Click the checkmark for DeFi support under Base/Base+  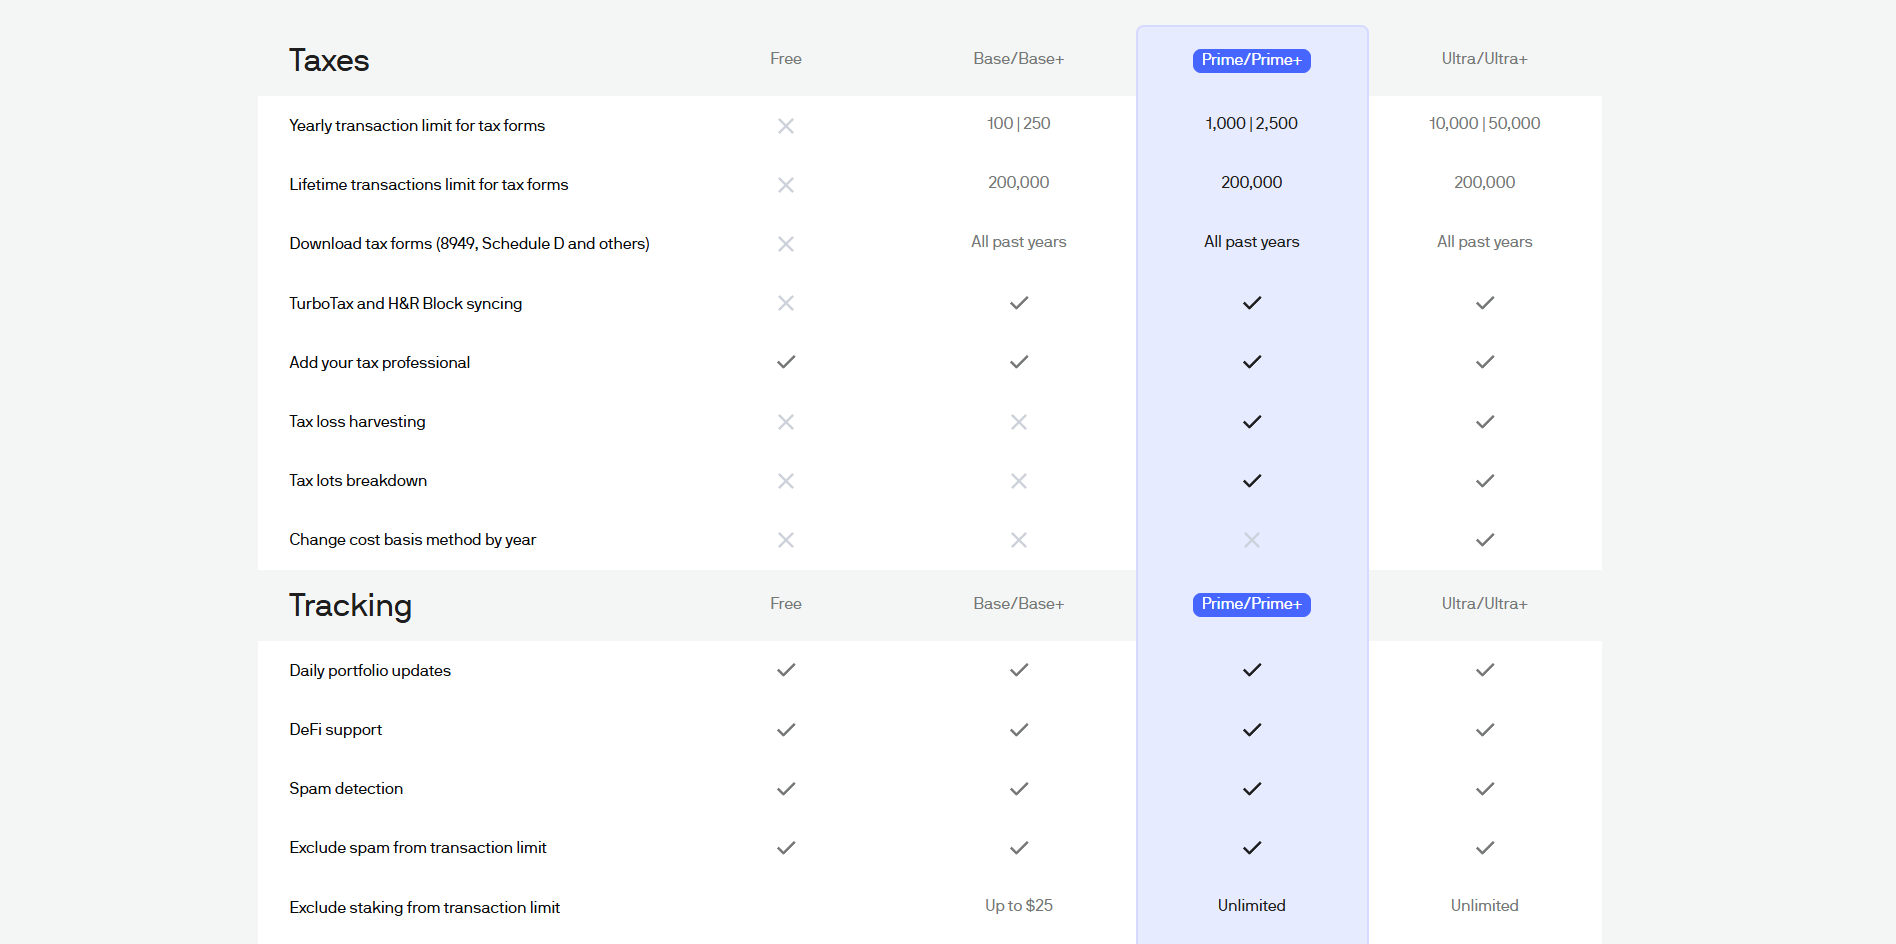[1018, 729]
